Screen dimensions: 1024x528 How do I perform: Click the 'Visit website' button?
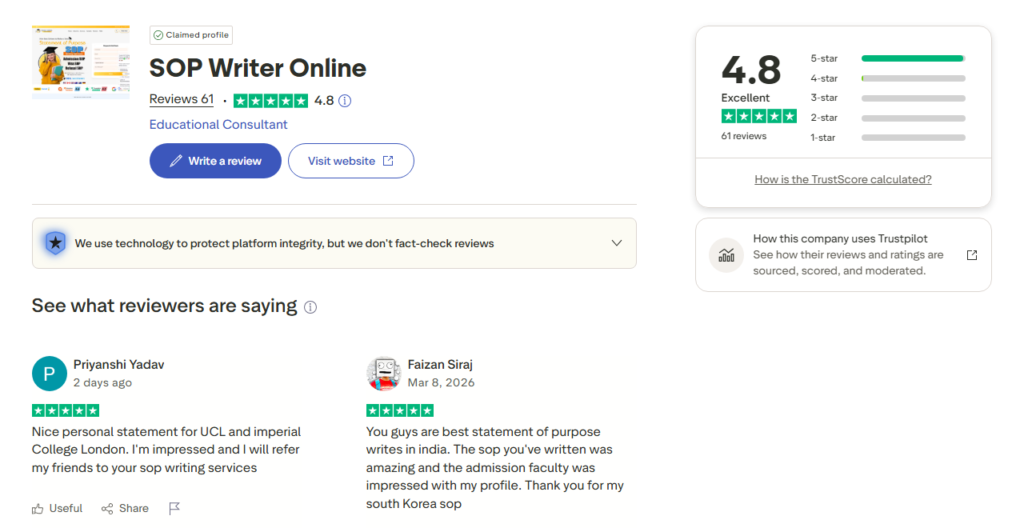click(350, 161)
